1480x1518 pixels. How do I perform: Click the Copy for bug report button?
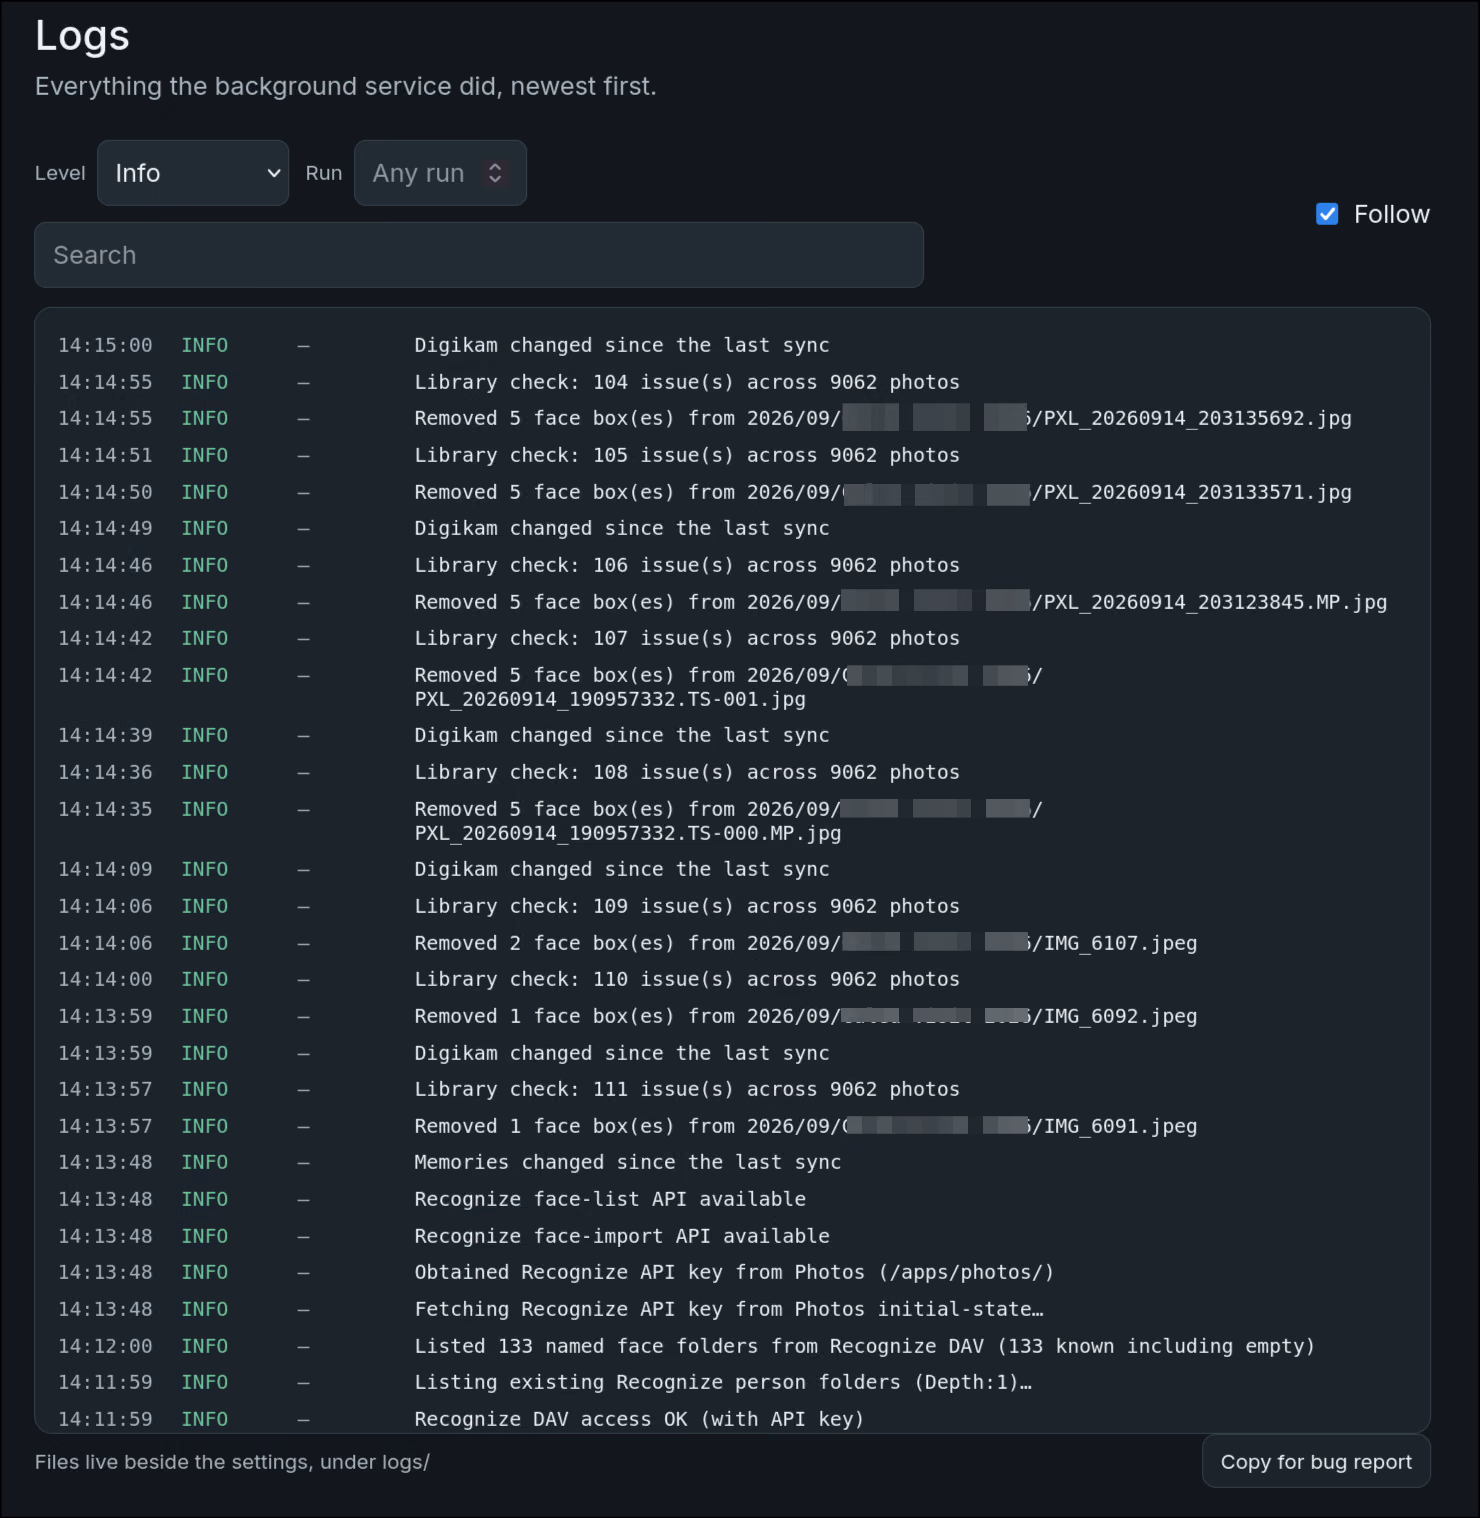click(x=1316, y=1462)
